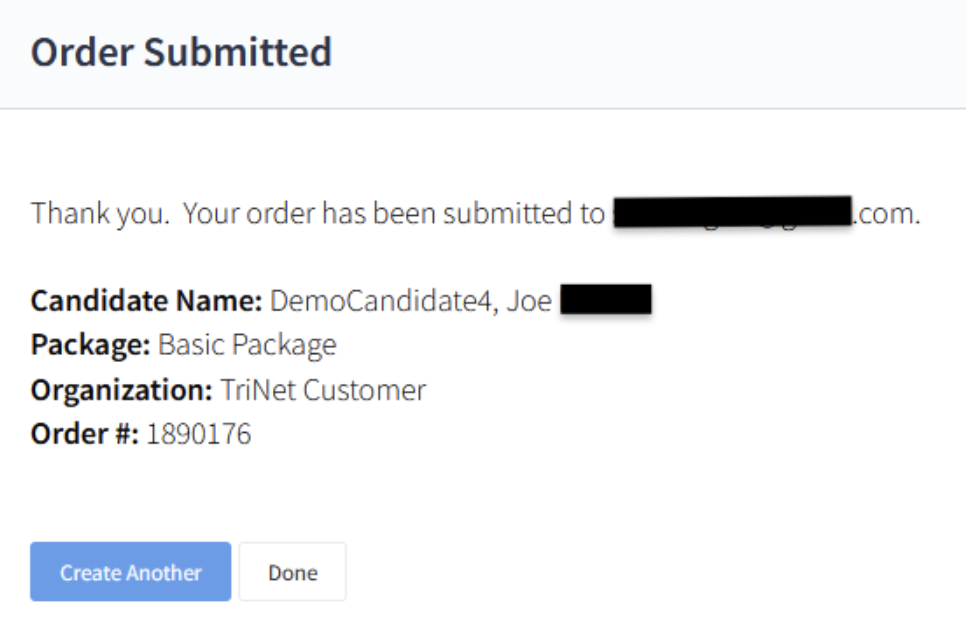Click the .com ending of the email

tap(886, 213)
